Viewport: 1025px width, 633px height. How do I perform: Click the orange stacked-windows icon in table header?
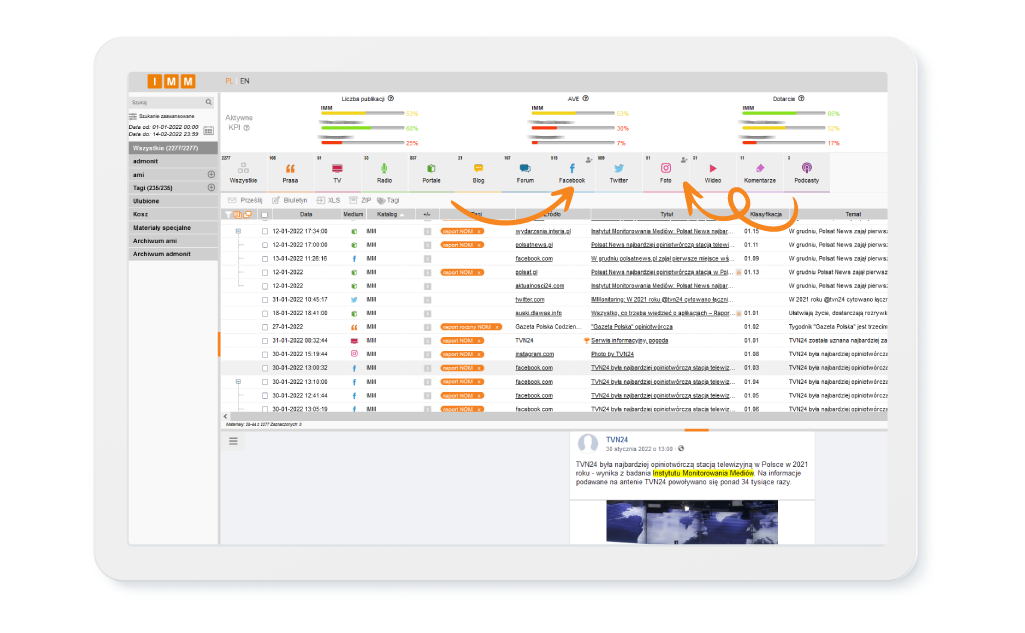[247, 214]
